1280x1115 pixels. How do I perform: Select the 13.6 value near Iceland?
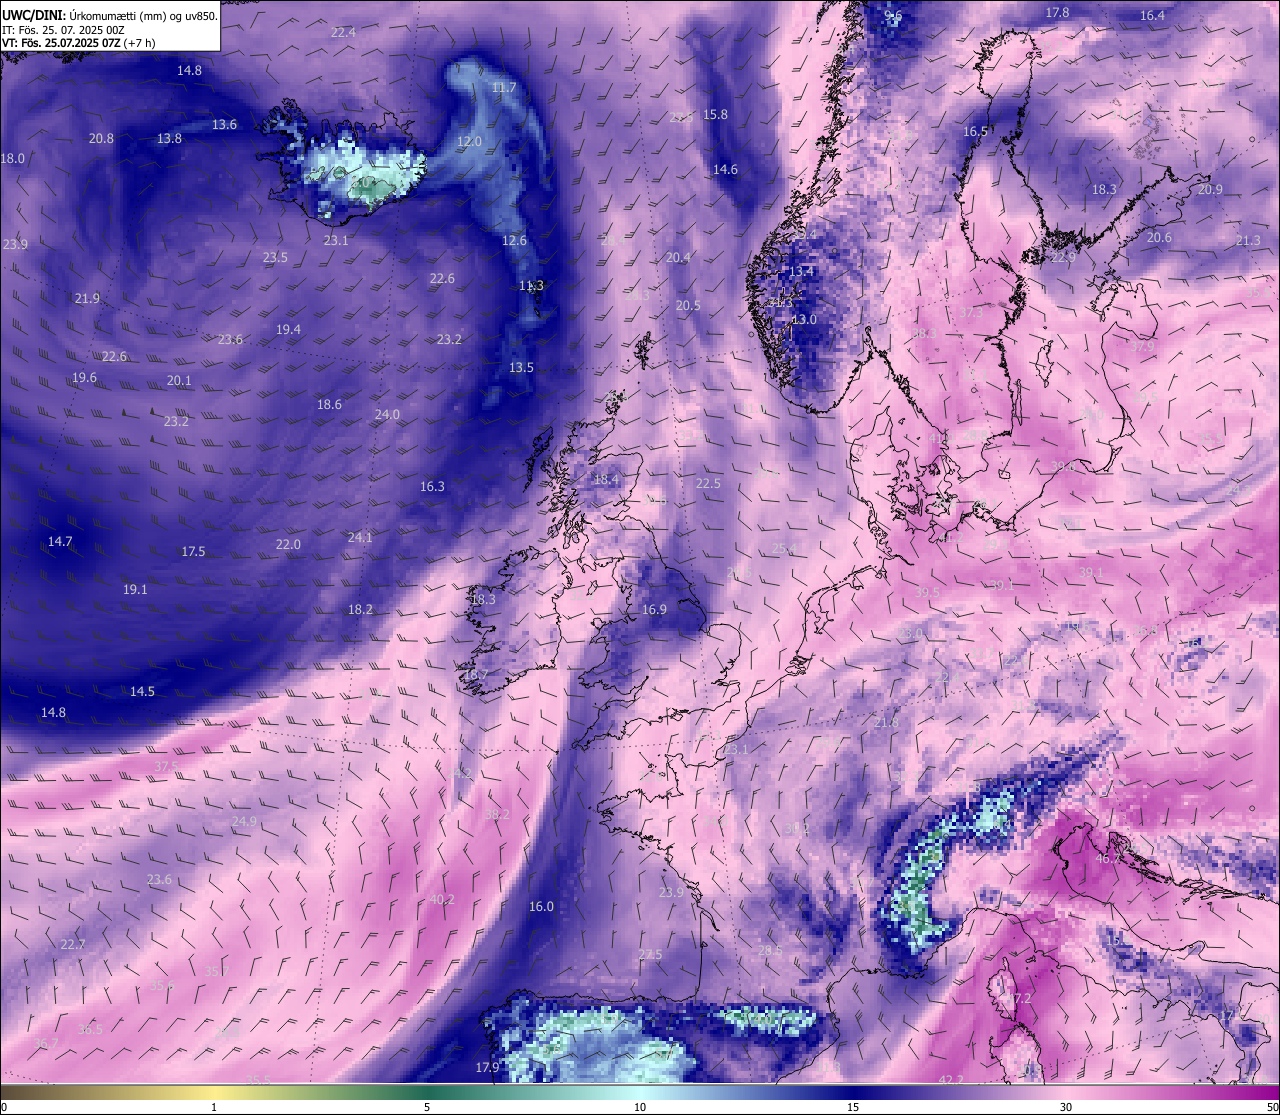click(224, 125)
